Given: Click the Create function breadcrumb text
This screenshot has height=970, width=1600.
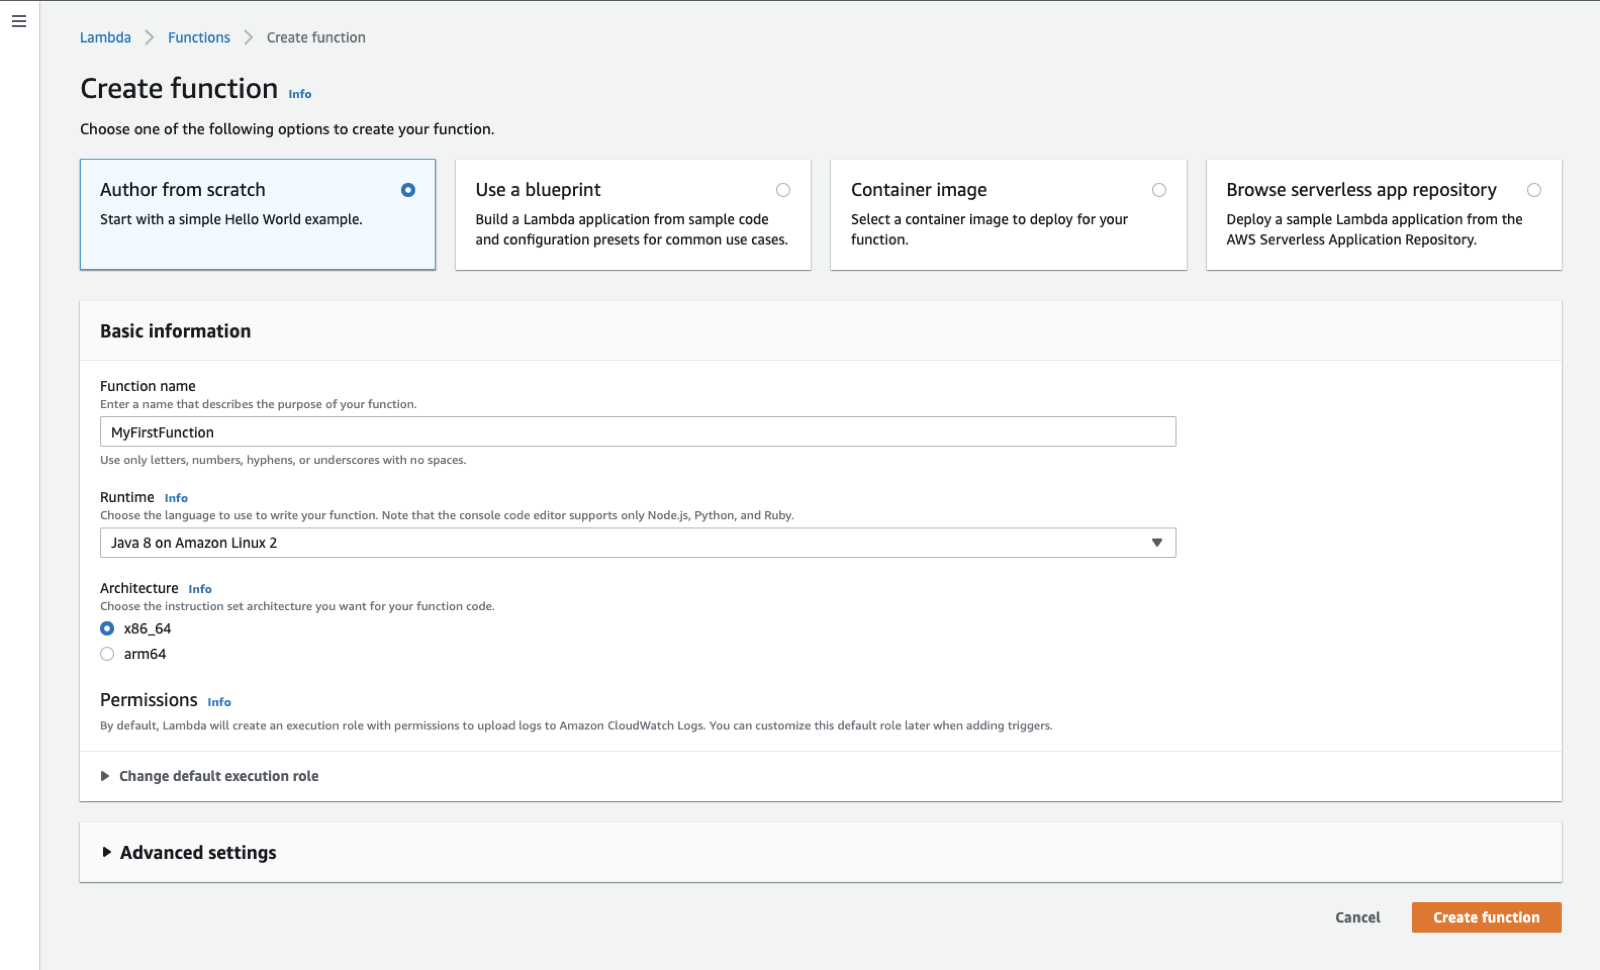Looking at the screenshot, I should [x=316, y=37].
